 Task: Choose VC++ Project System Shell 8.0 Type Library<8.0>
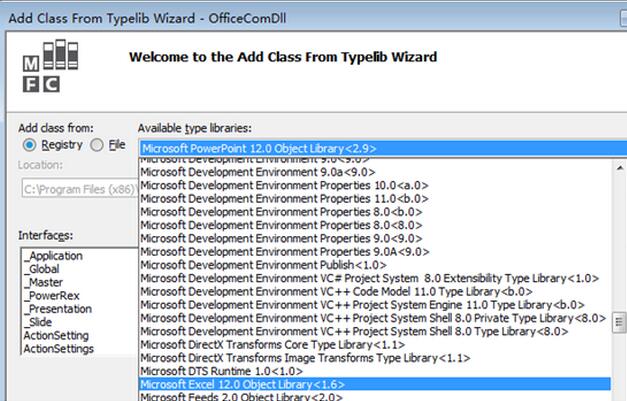pos(375,331)
